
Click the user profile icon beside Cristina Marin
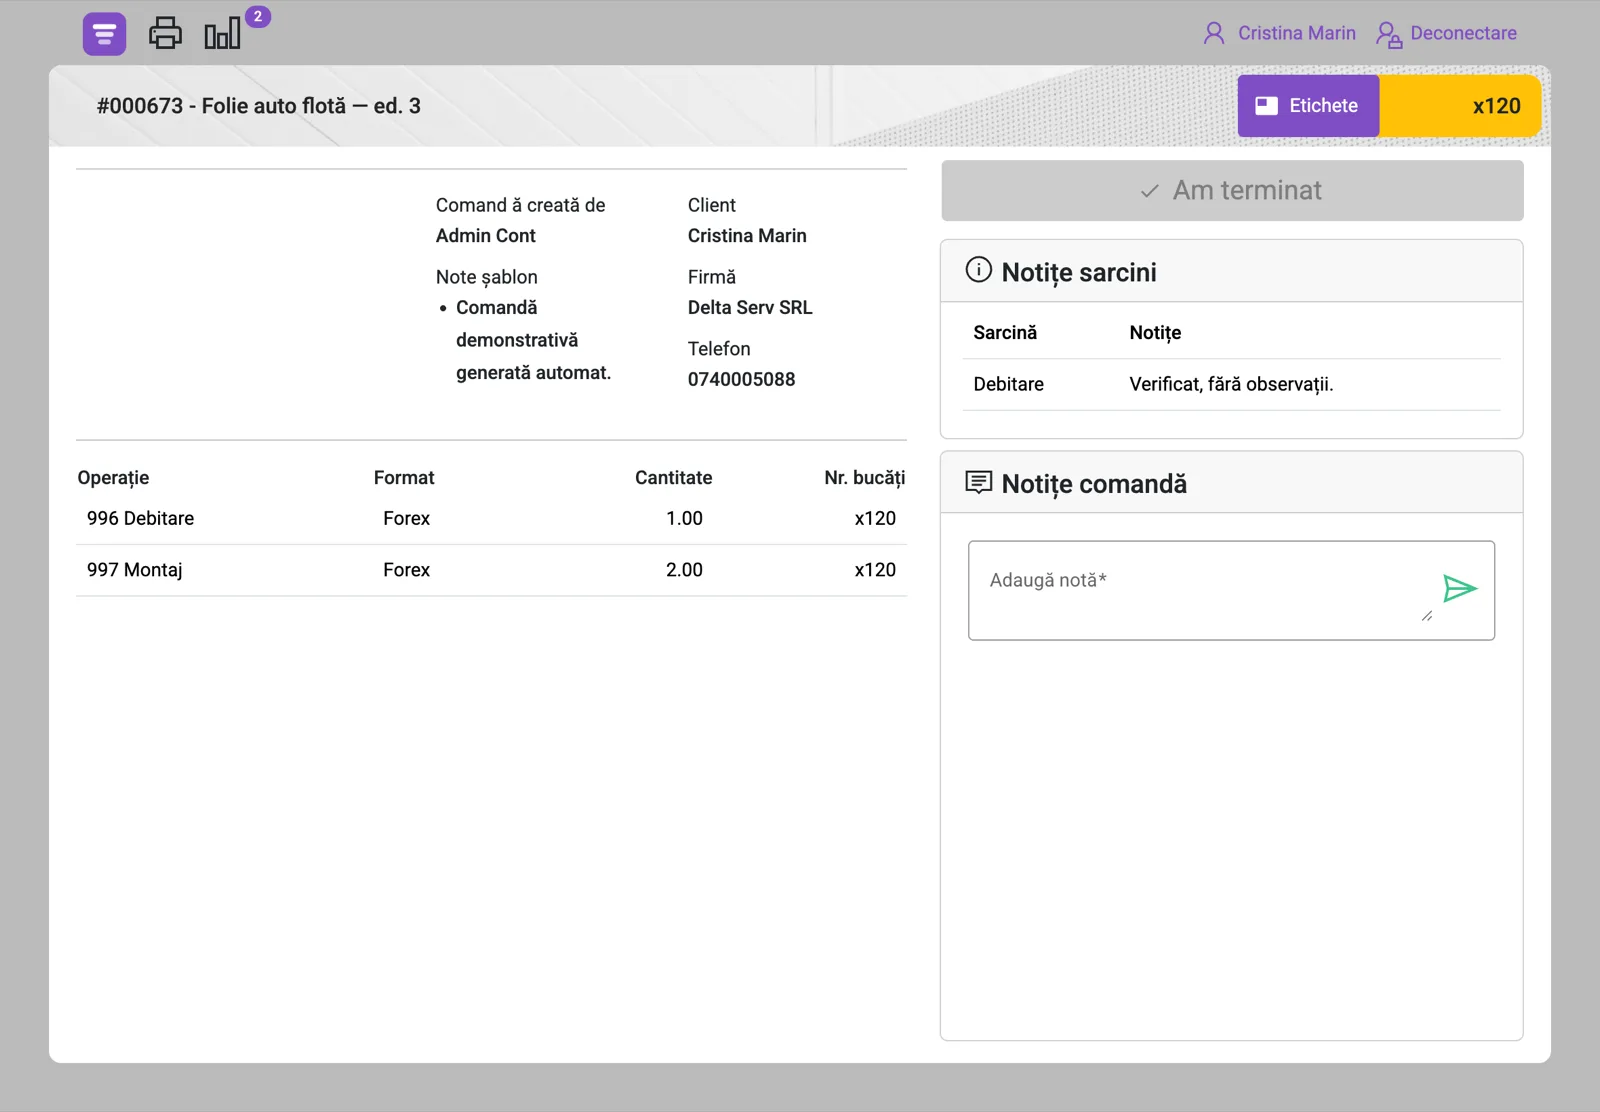pos(1214,33)
